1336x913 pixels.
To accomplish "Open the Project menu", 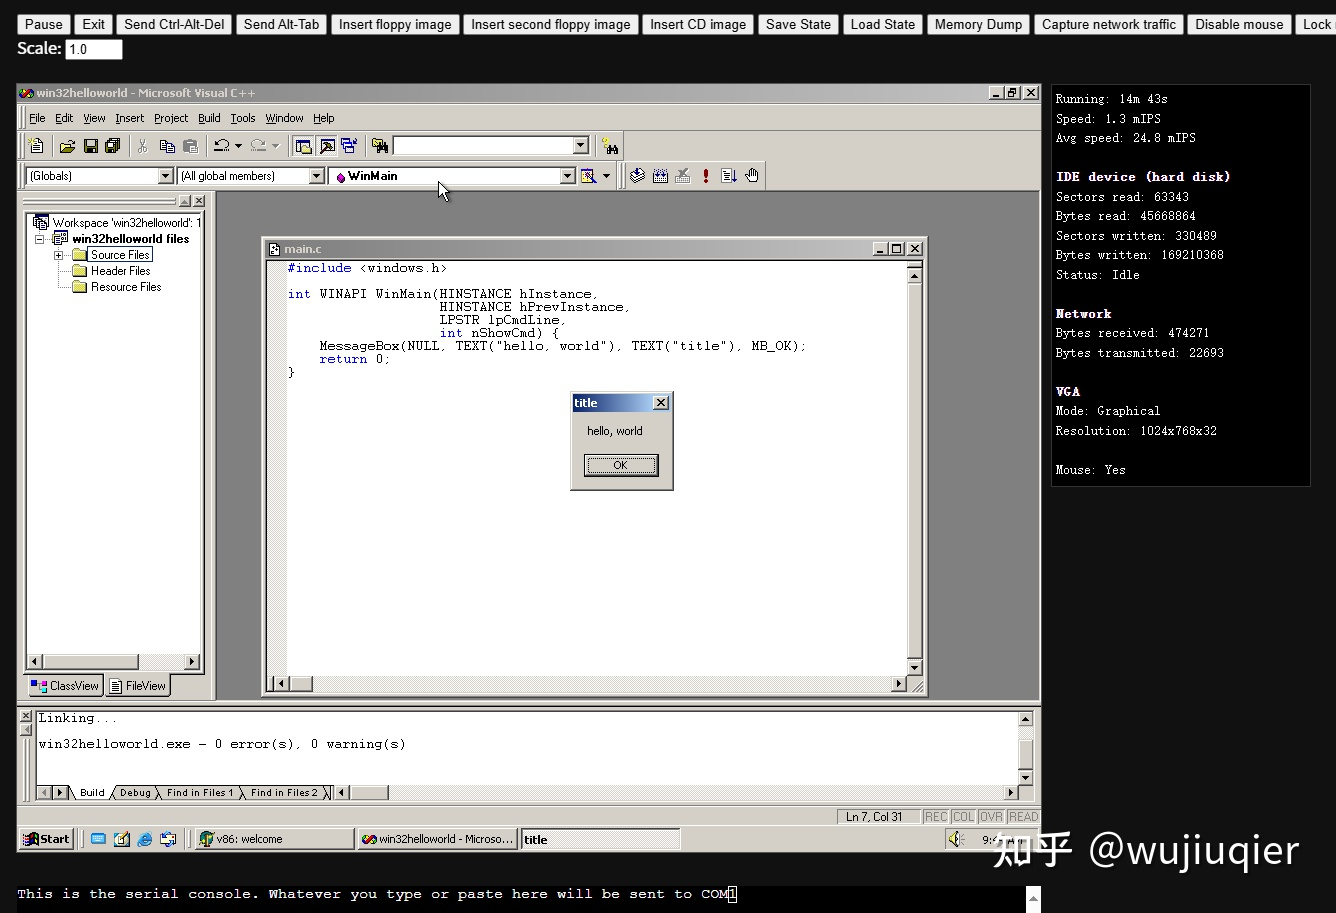I will click(x=171, y=118).
